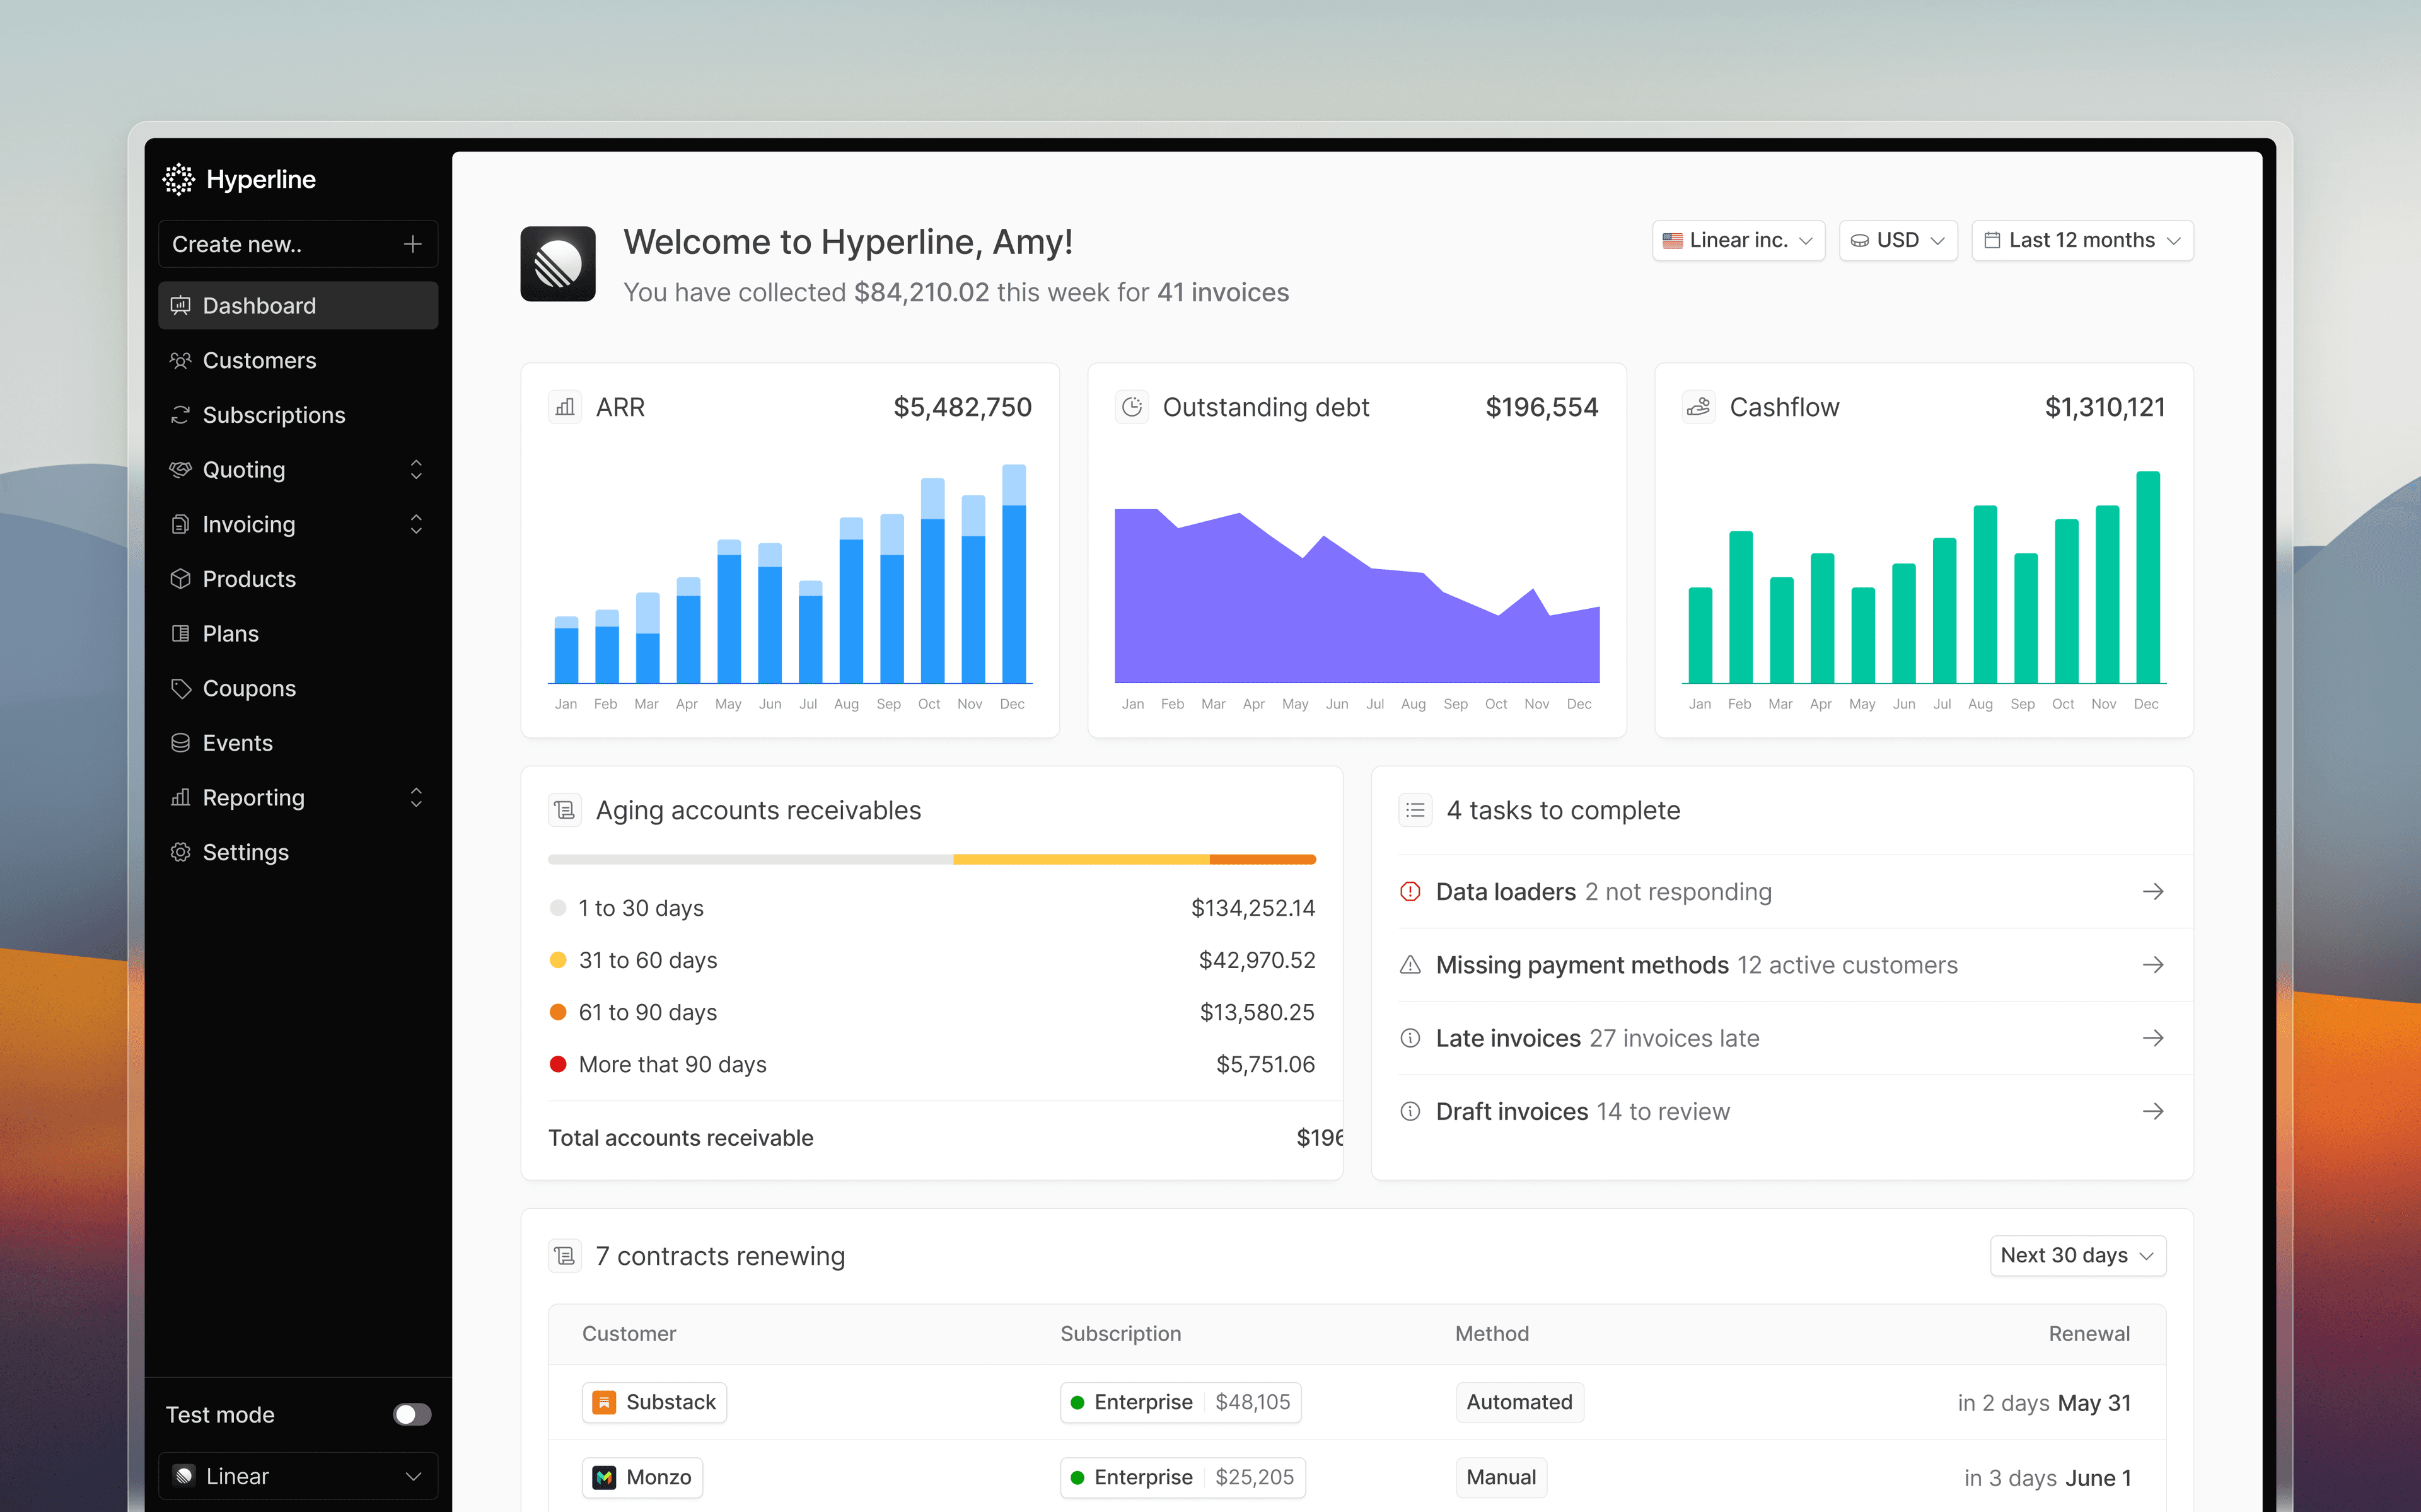Open Subscriptions in sidebar
The height and width of the screenshot is (1512, 2421).
pos(273,415)
